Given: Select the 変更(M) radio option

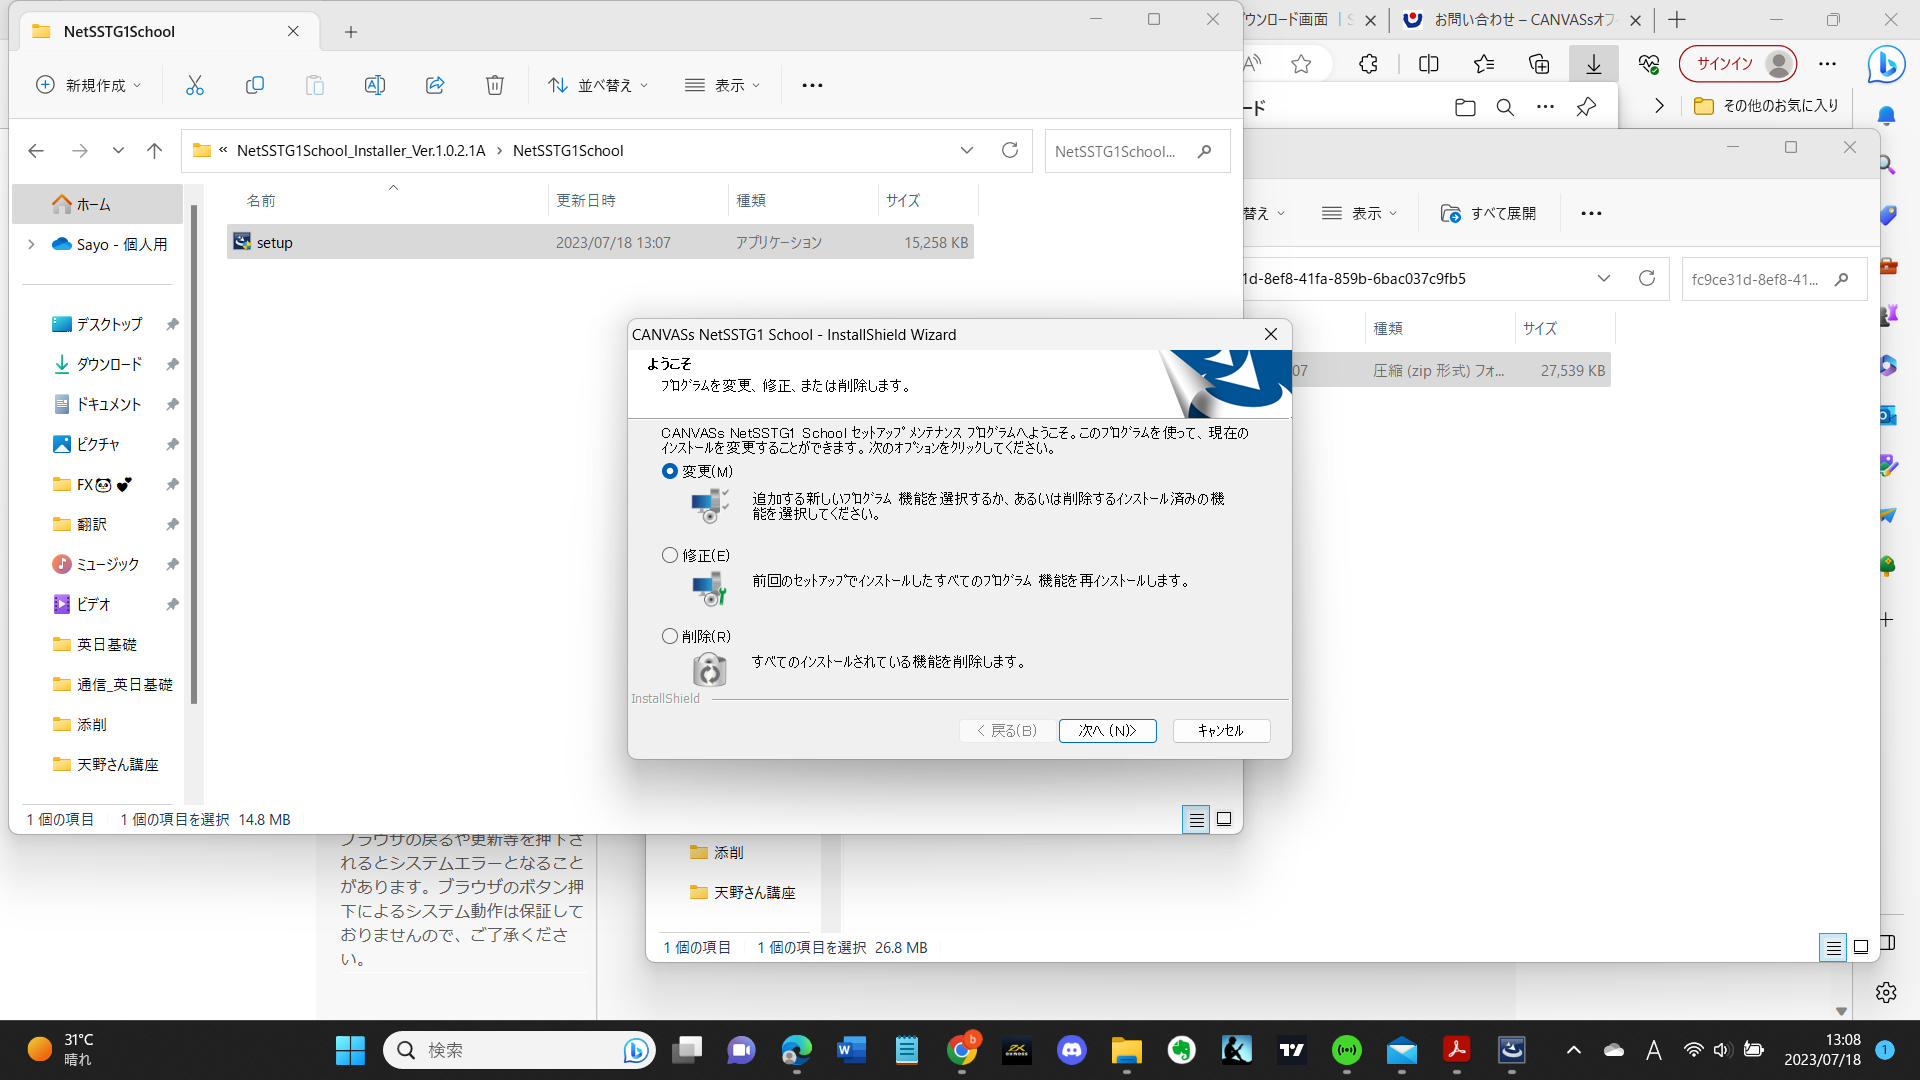Looking at the screenshot, I should click(670, 471).
